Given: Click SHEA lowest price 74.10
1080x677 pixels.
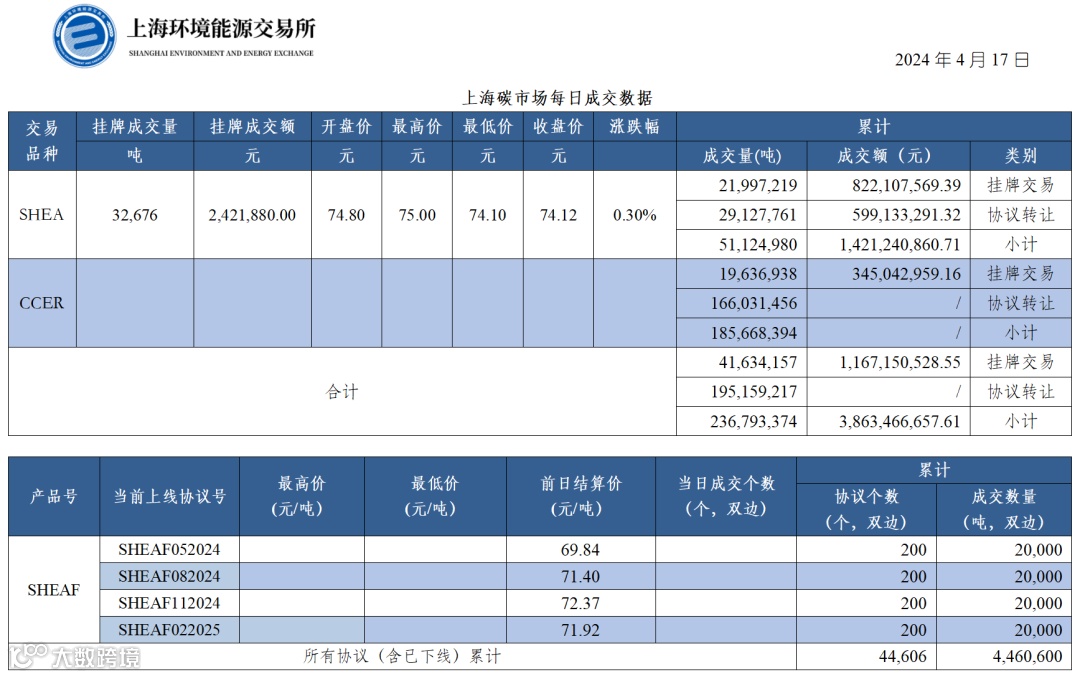Looking at the screenshot, I should click(x=488, y=215).
